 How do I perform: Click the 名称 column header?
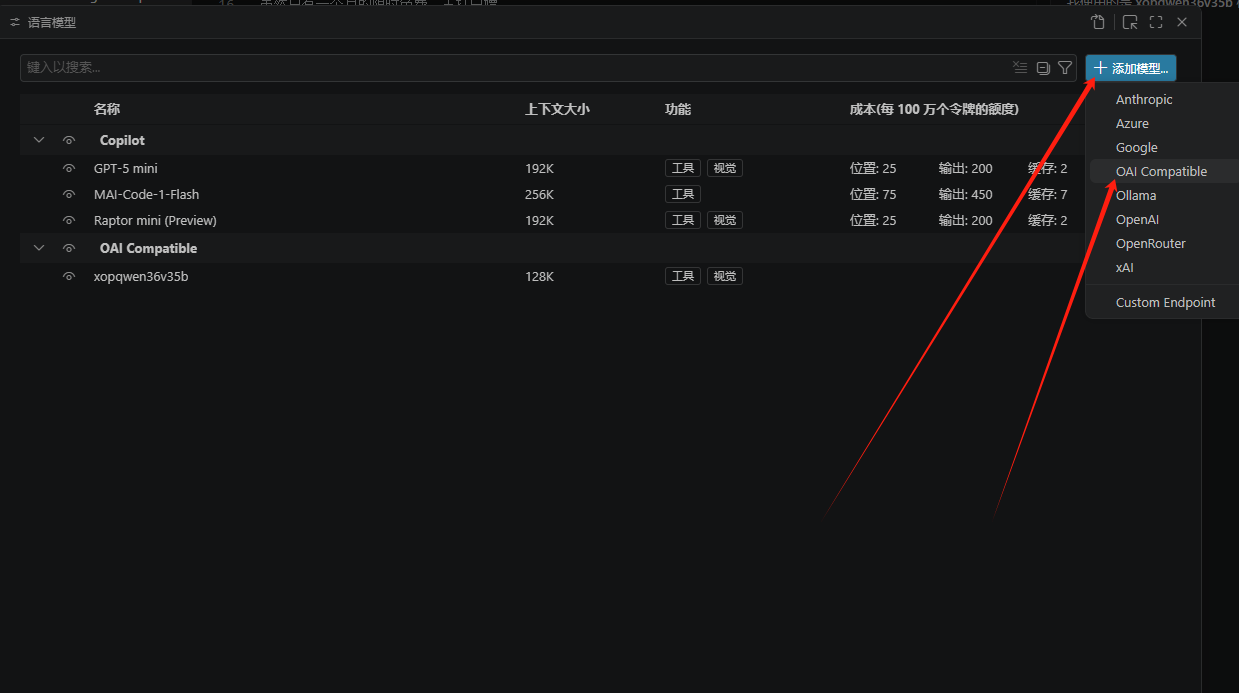tap(107, 109)
